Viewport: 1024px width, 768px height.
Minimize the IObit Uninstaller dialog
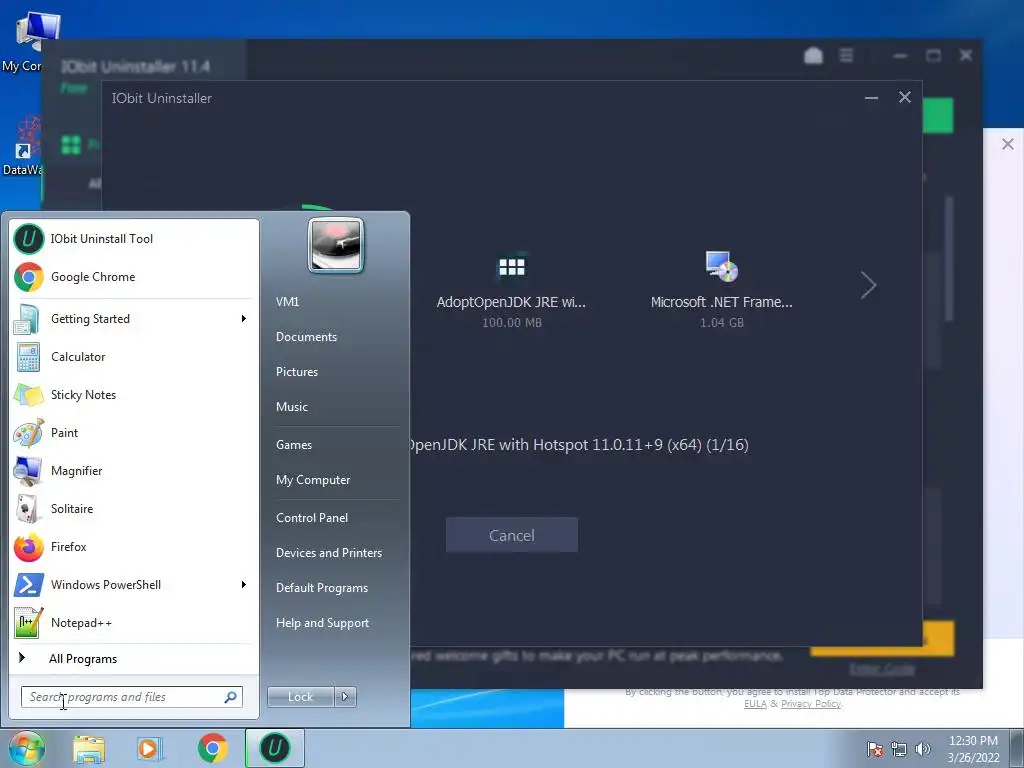coord(871,98)
